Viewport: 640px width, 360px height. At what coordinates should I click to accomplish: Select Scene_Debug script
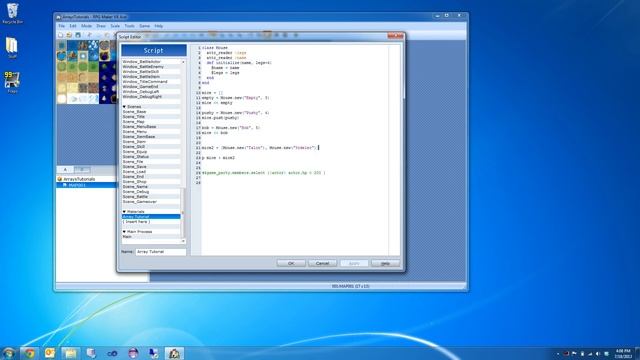[x=151, y=191]
